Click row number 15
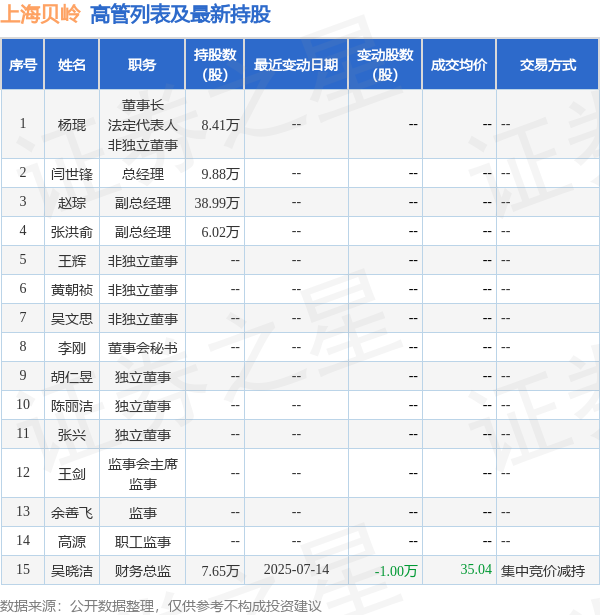 [23, 569]
